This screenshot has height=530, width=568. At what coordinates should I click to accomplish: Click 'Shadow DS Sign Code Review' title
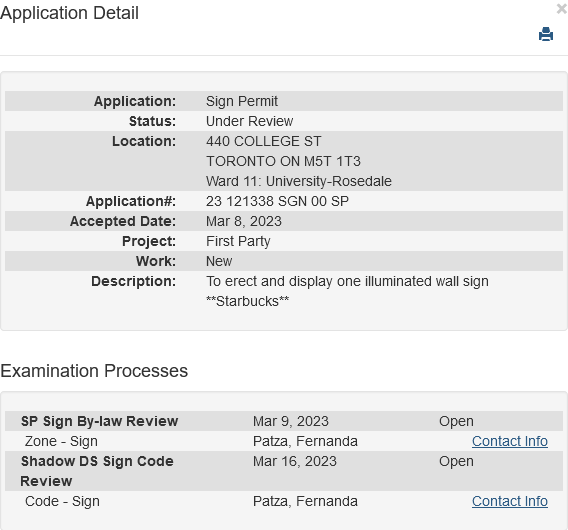click(97, 471)
